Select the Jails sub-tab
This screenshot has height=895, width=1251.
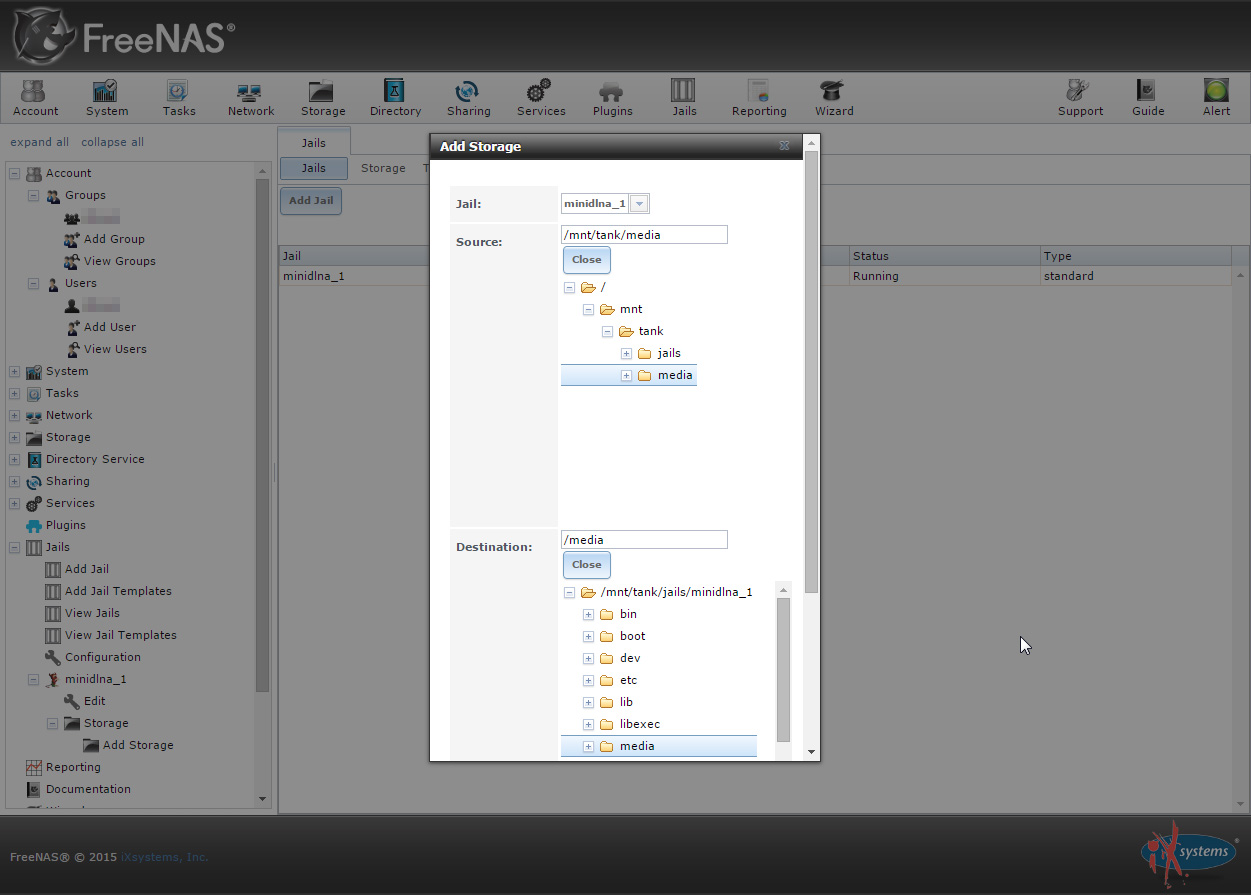314,168
